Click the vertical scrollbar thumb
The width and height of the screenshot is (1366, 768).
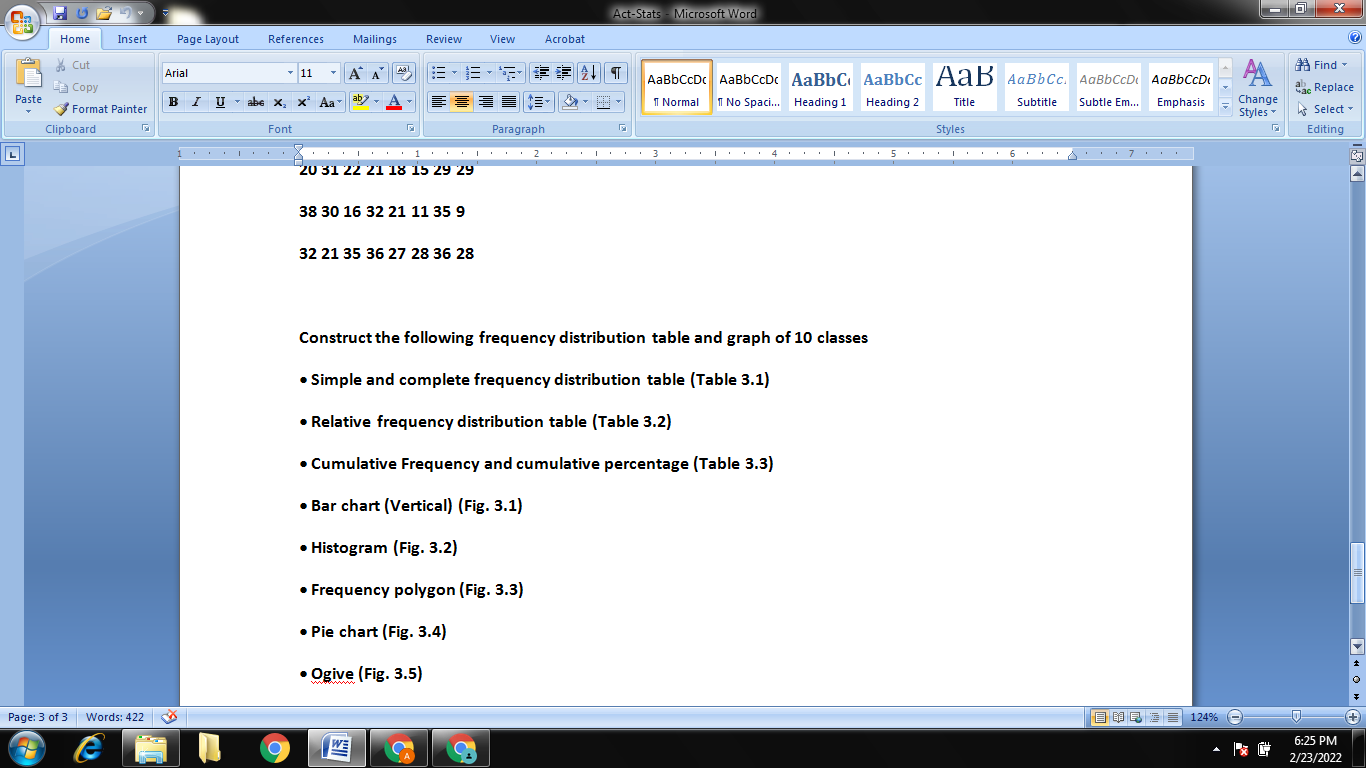(1357, 574)
